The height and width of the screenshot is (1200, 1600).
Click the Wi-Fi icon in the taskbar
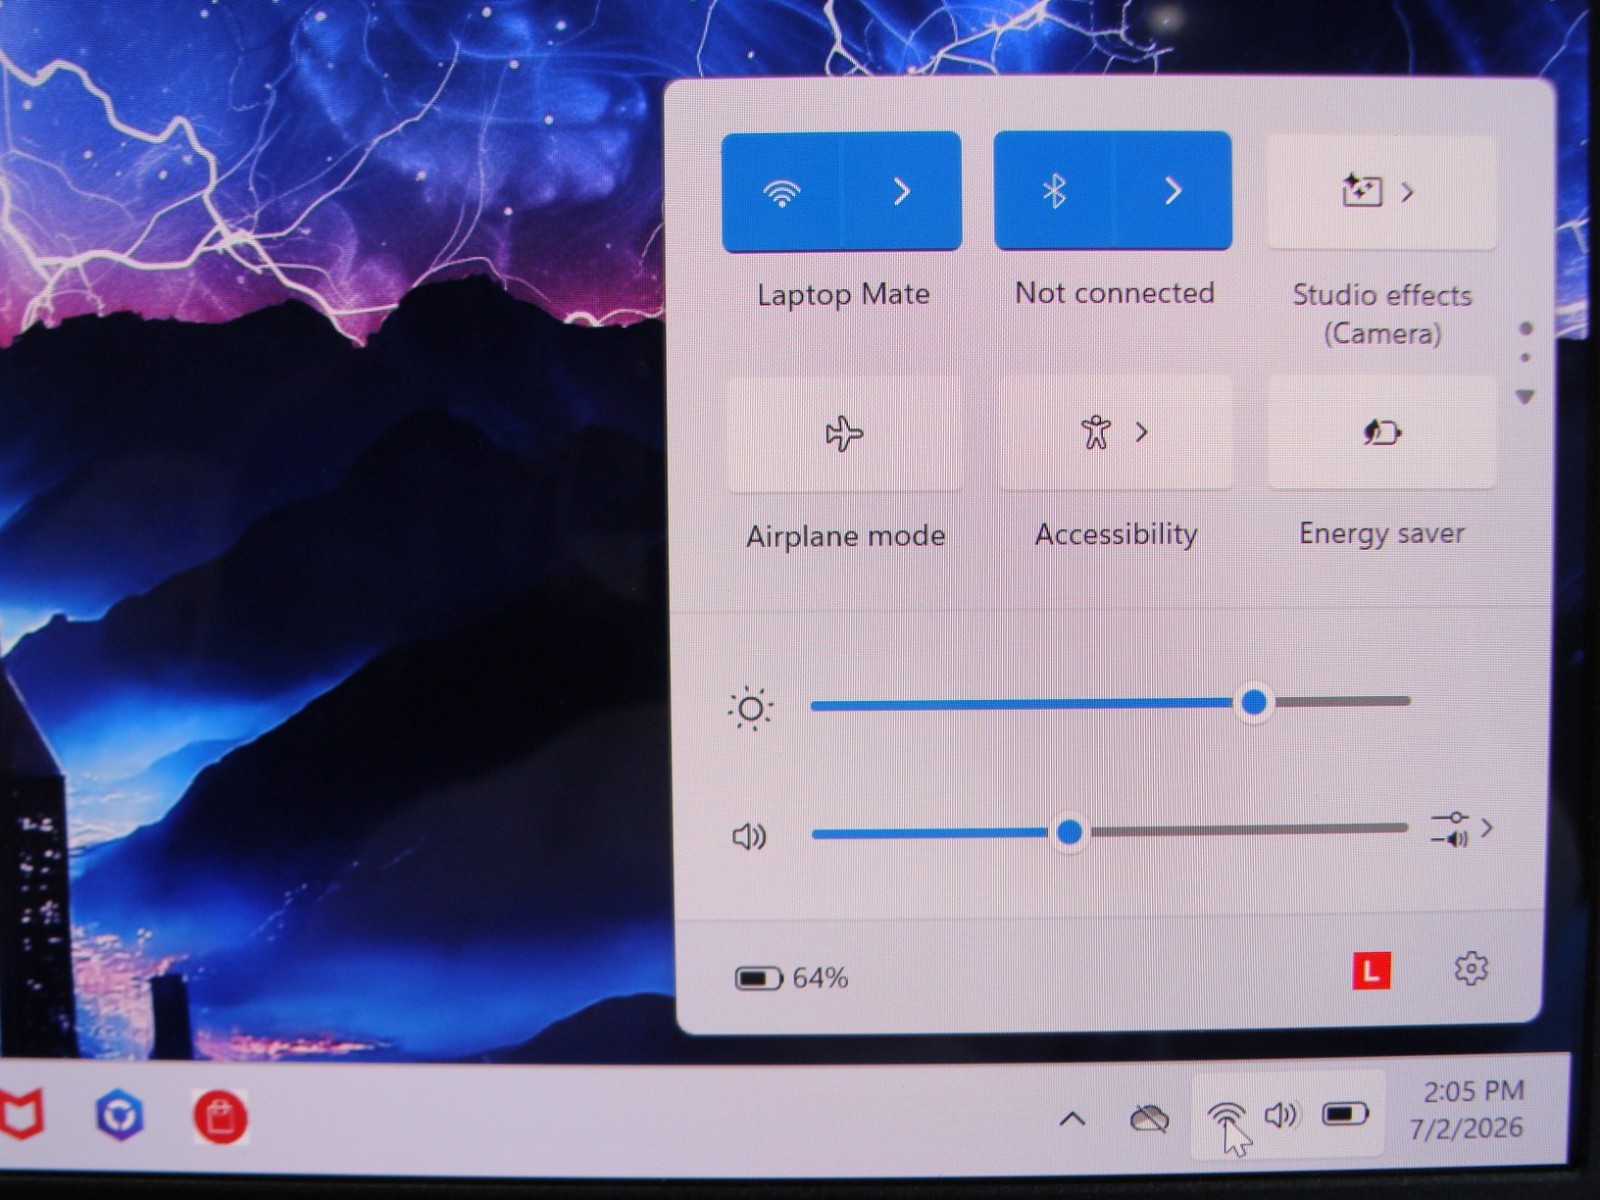(1226, 1116)
